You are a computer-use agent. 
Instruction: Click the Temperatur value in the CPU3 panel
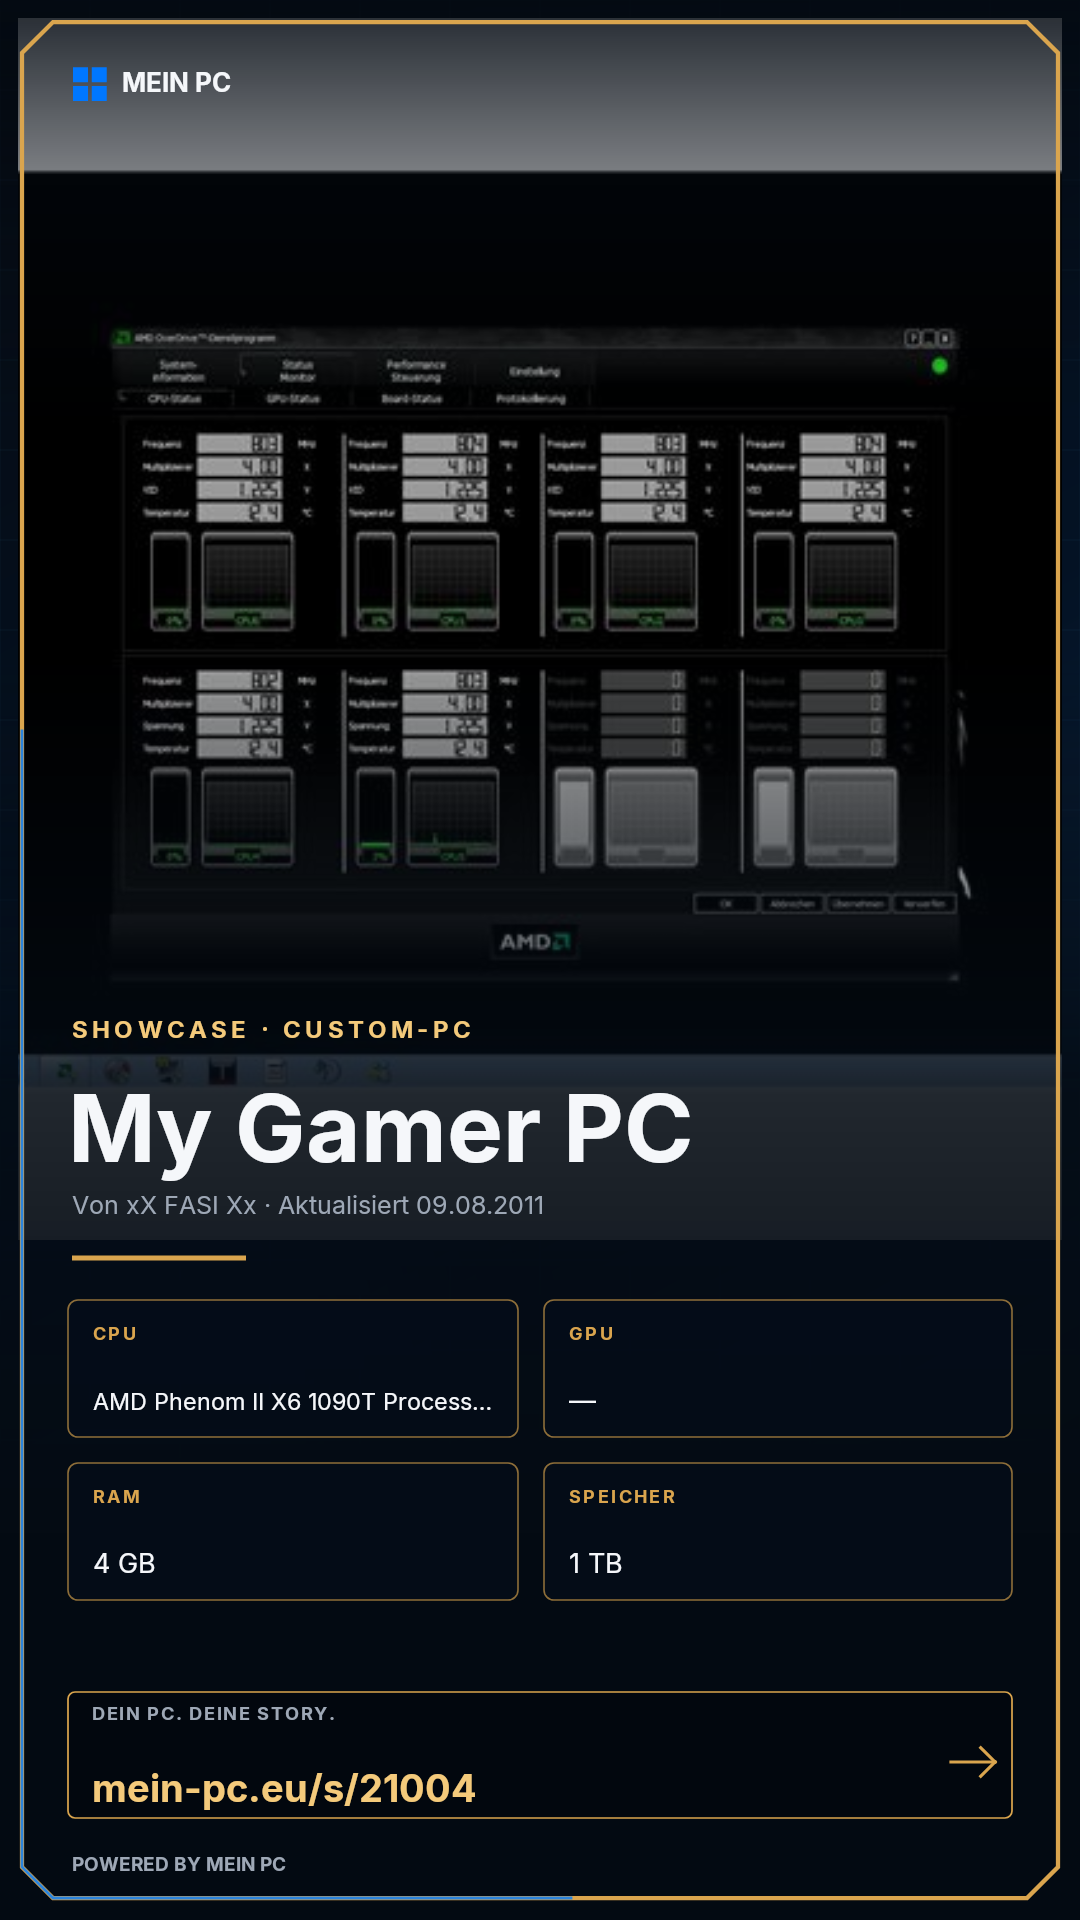pos(843,512)
